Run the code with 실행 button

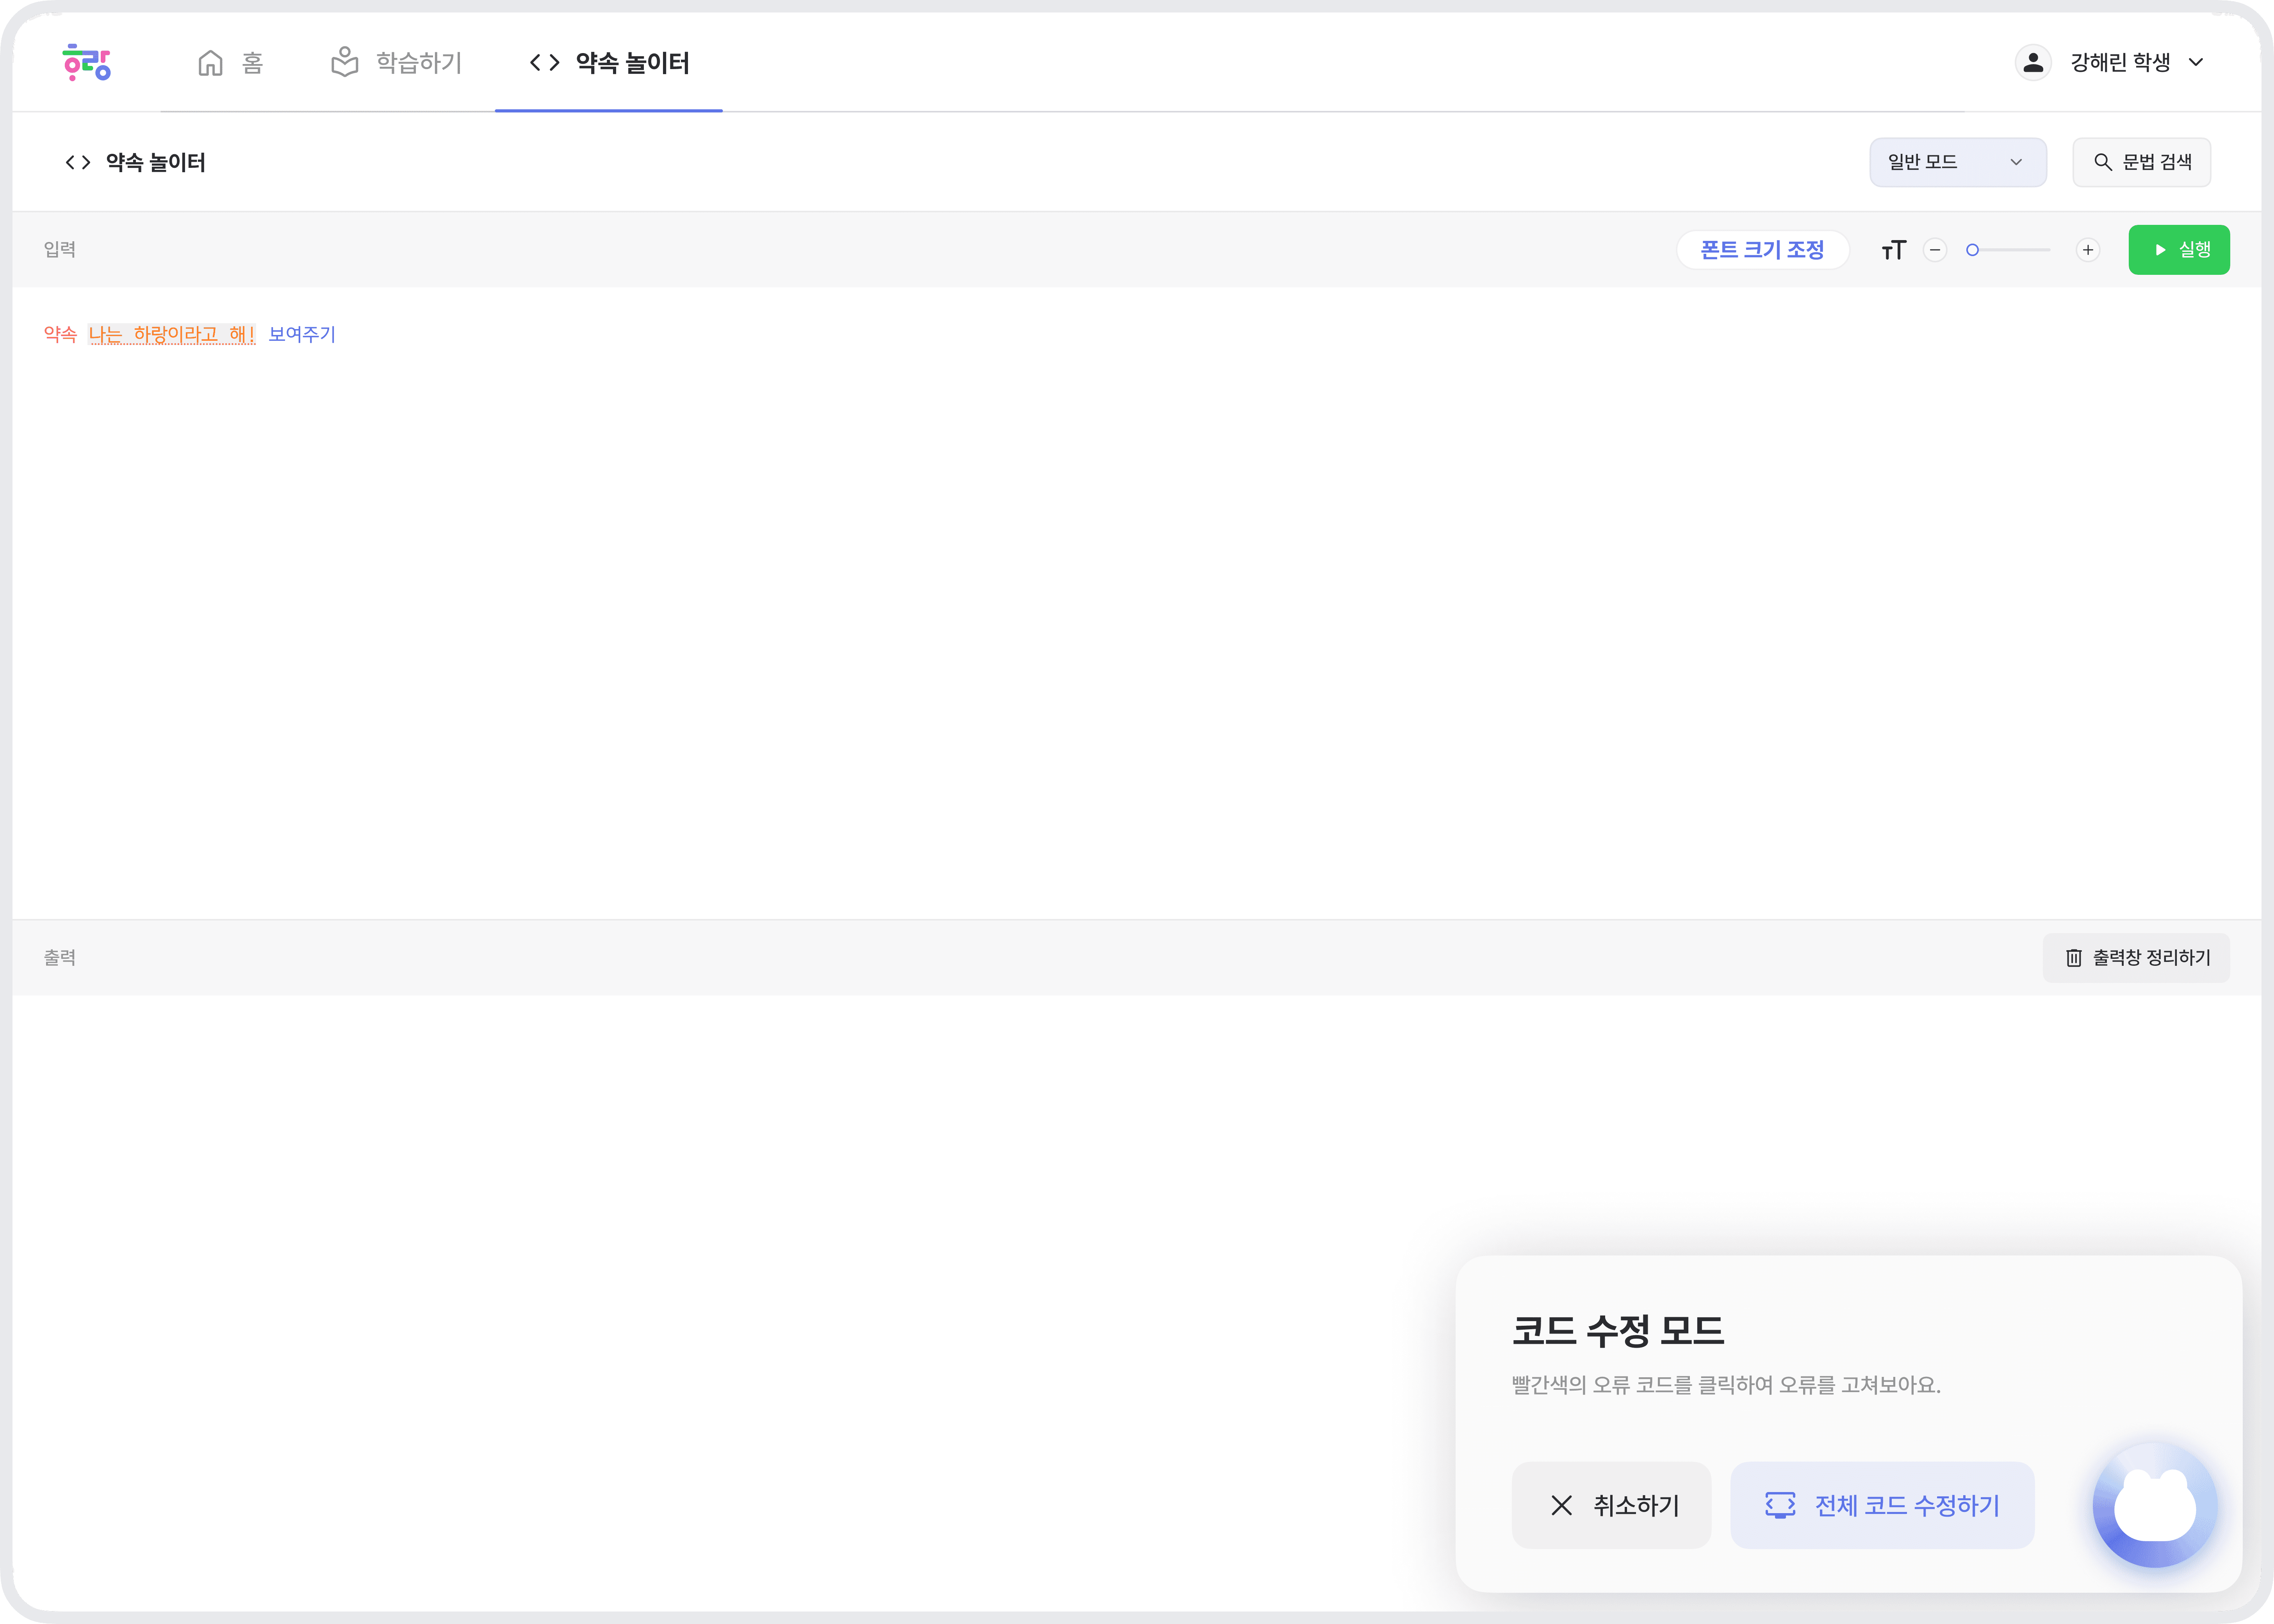[2179, 250]
